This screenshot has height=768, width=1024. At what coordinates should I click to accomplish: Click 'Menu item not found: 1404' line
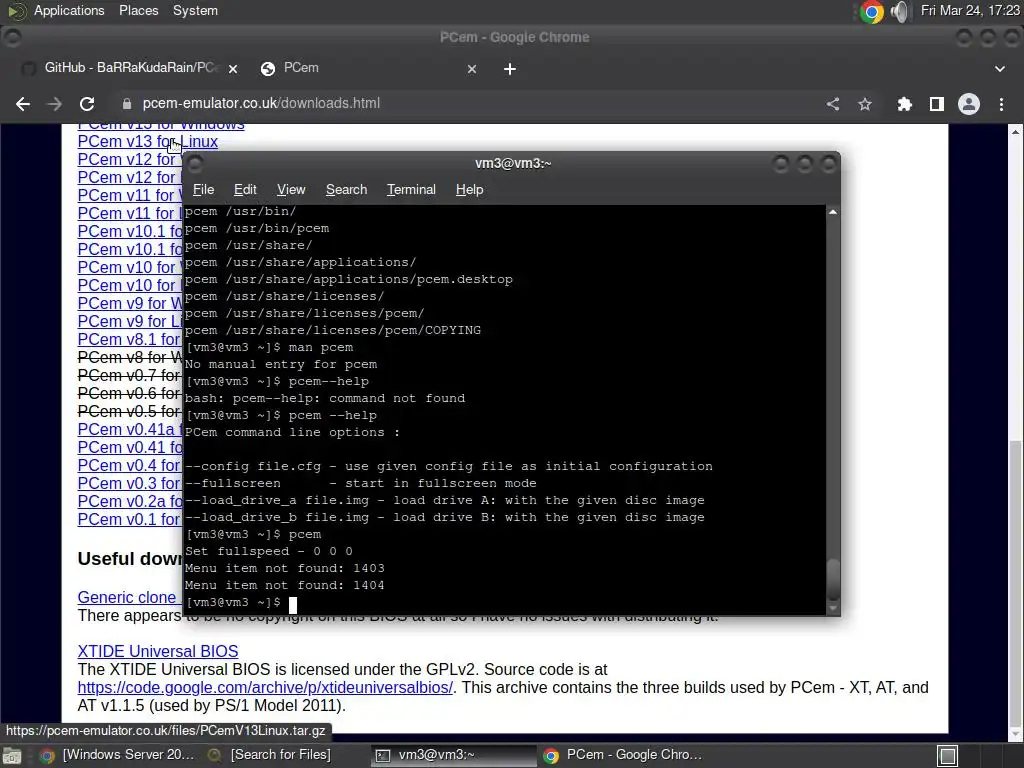click(x=285, y=586)
